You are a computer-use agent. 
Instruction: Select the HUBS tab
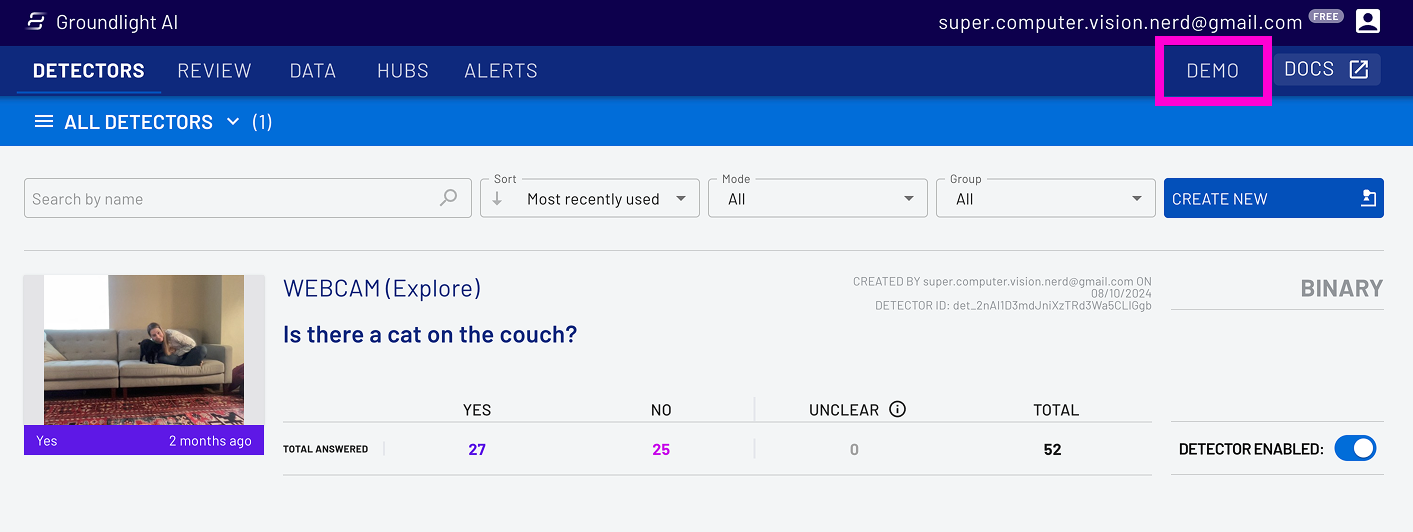click(x=403, y=71)
